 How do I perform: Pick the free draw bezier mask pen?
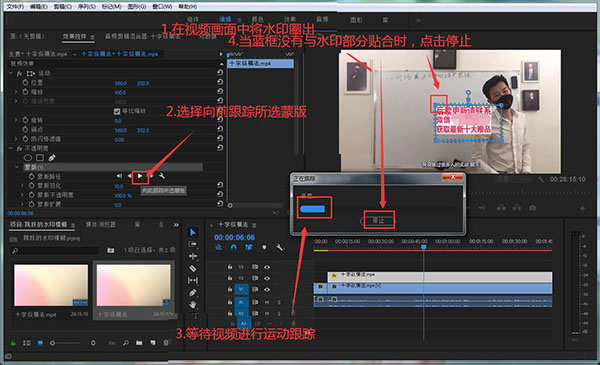click(52, 158)
